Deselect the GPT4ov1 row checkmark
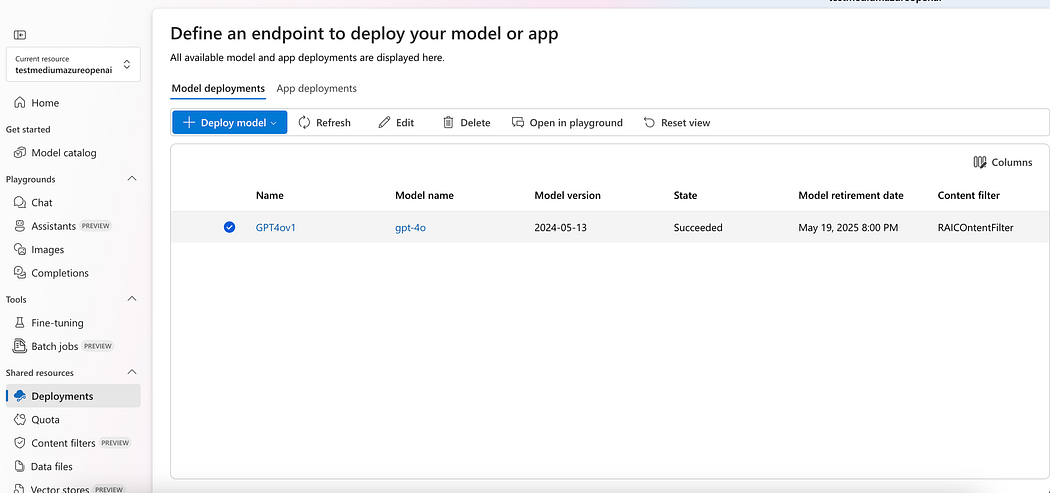 tap(230, 228)
